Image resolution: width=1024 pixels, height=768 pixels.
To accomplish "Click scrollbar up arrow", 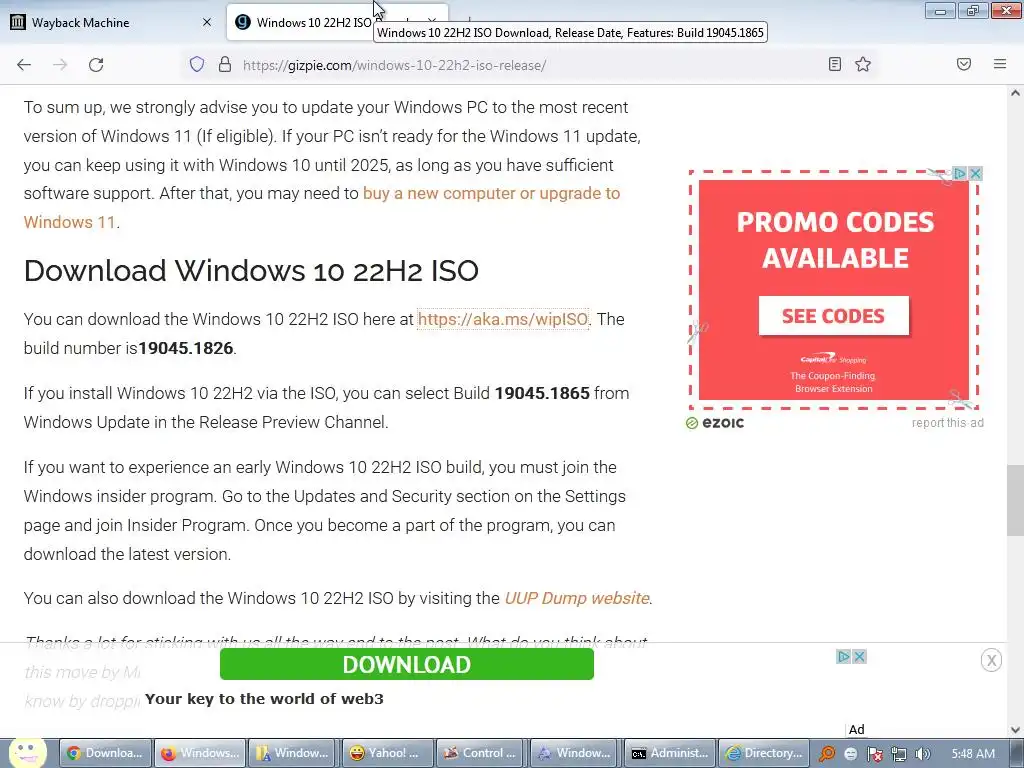I will pyautogui.click(x=1015, y=93).
